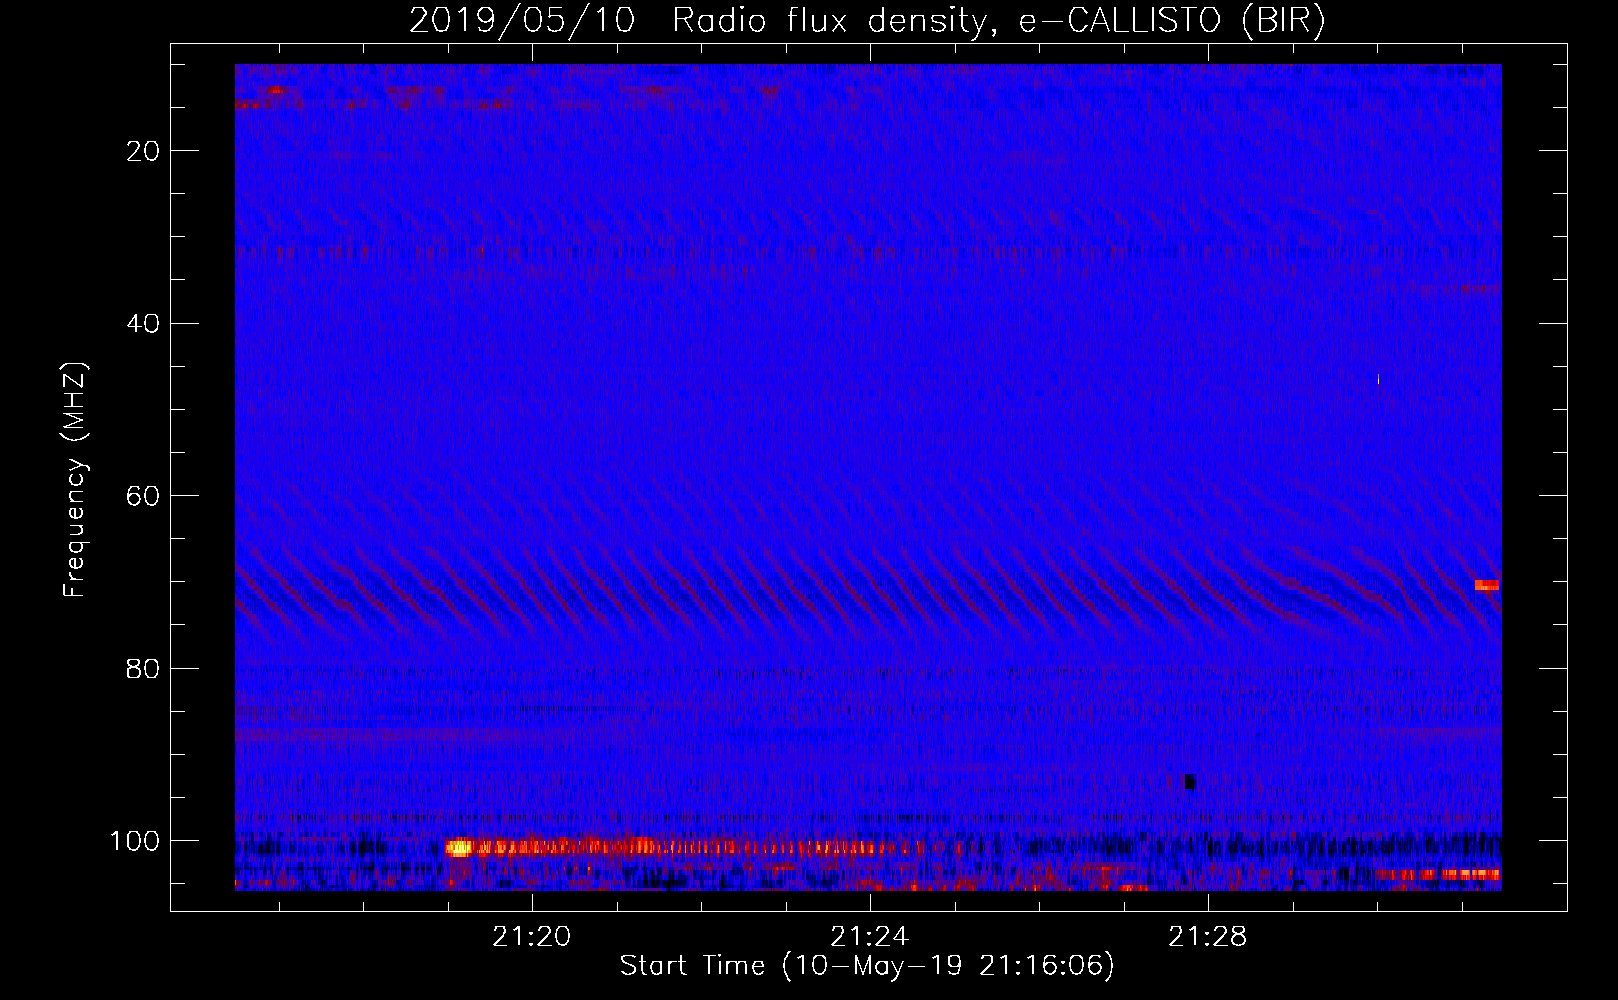Click the 21:20 time tick label
1618x1000 pixels.
pyautogui.click(x=532, y=937)
